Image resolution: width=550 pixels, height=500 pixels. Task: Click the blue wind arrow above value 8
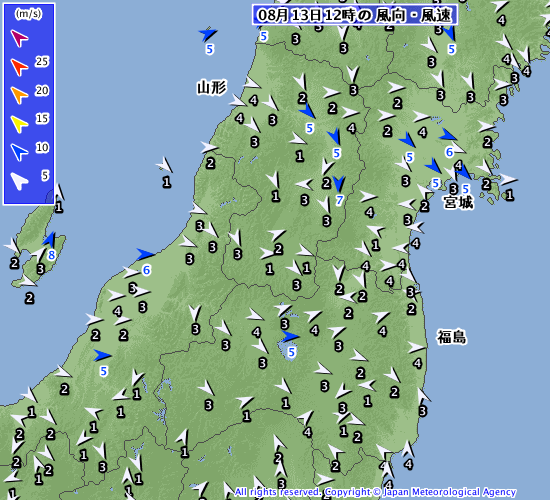[50, 239]
